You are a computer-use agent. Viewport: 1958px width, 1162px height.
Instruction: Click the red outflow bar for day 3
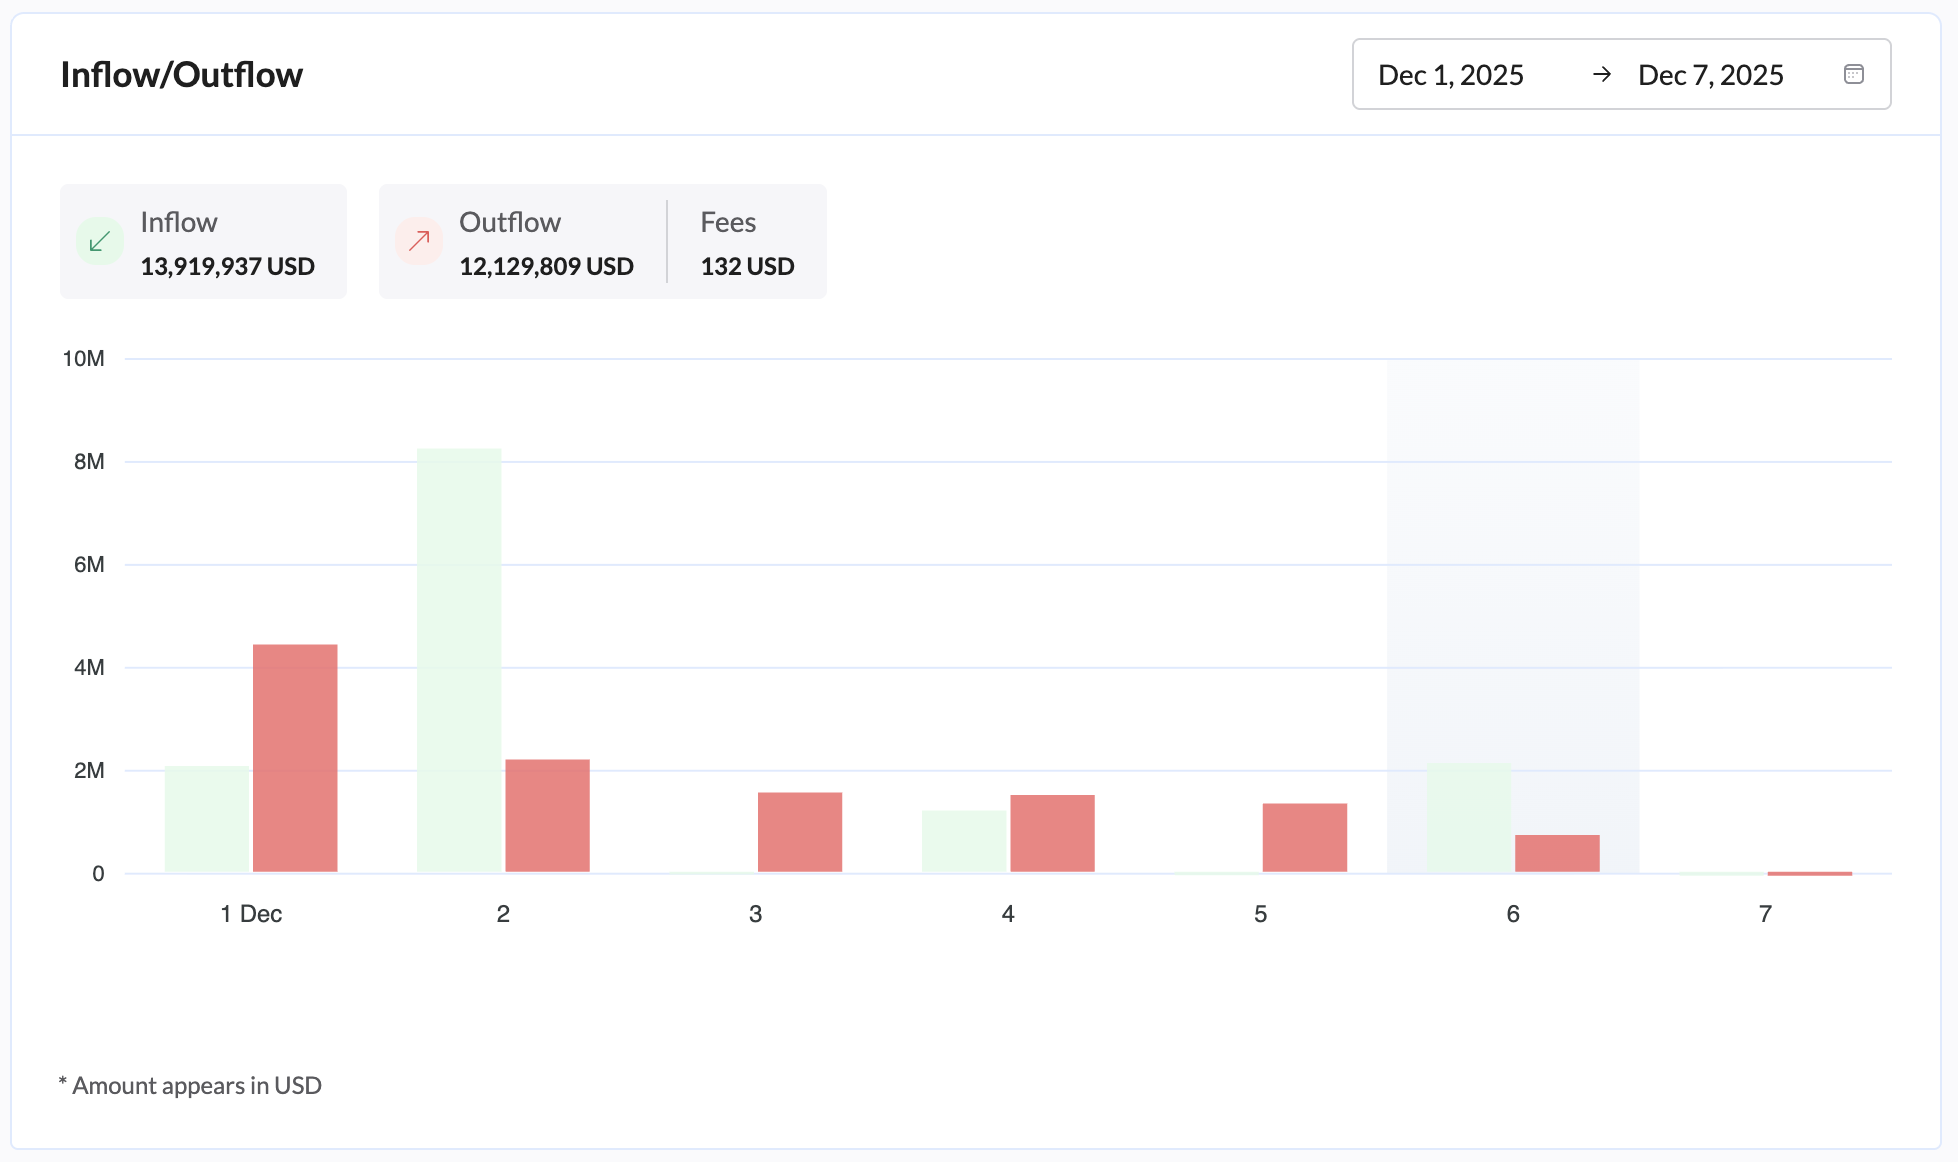point(799,832)
